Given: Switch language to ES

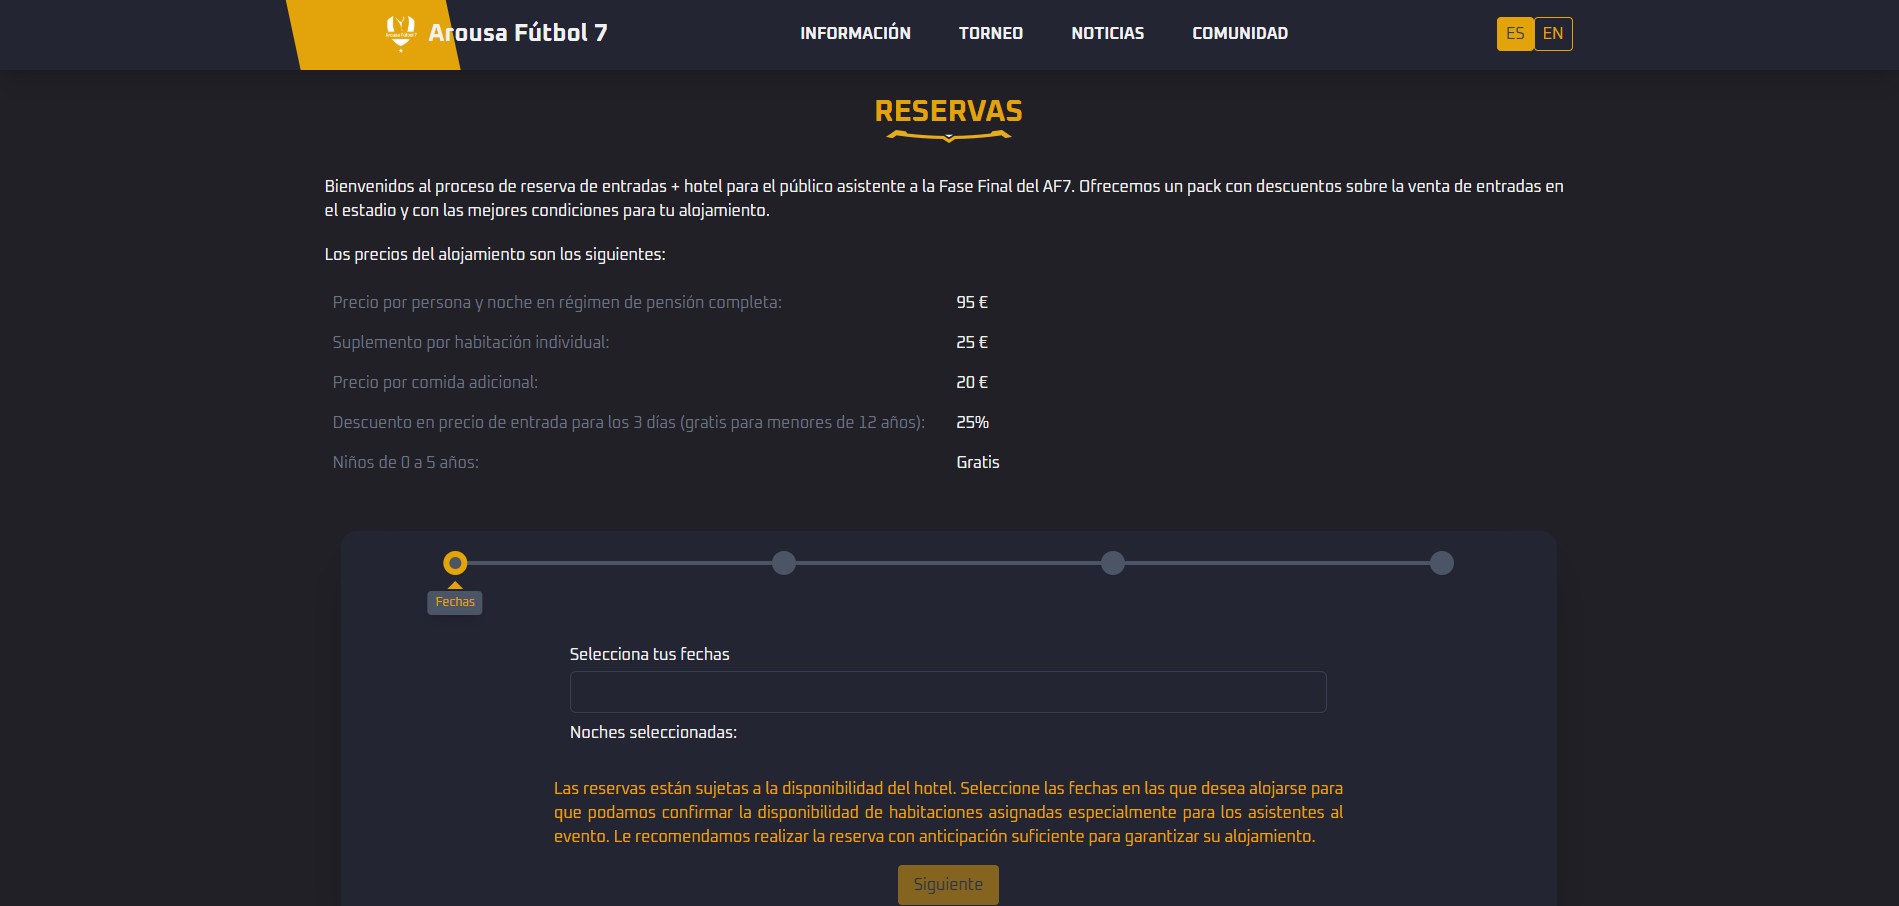Looking at the screenshot, I should click(x=1515, y=34).
